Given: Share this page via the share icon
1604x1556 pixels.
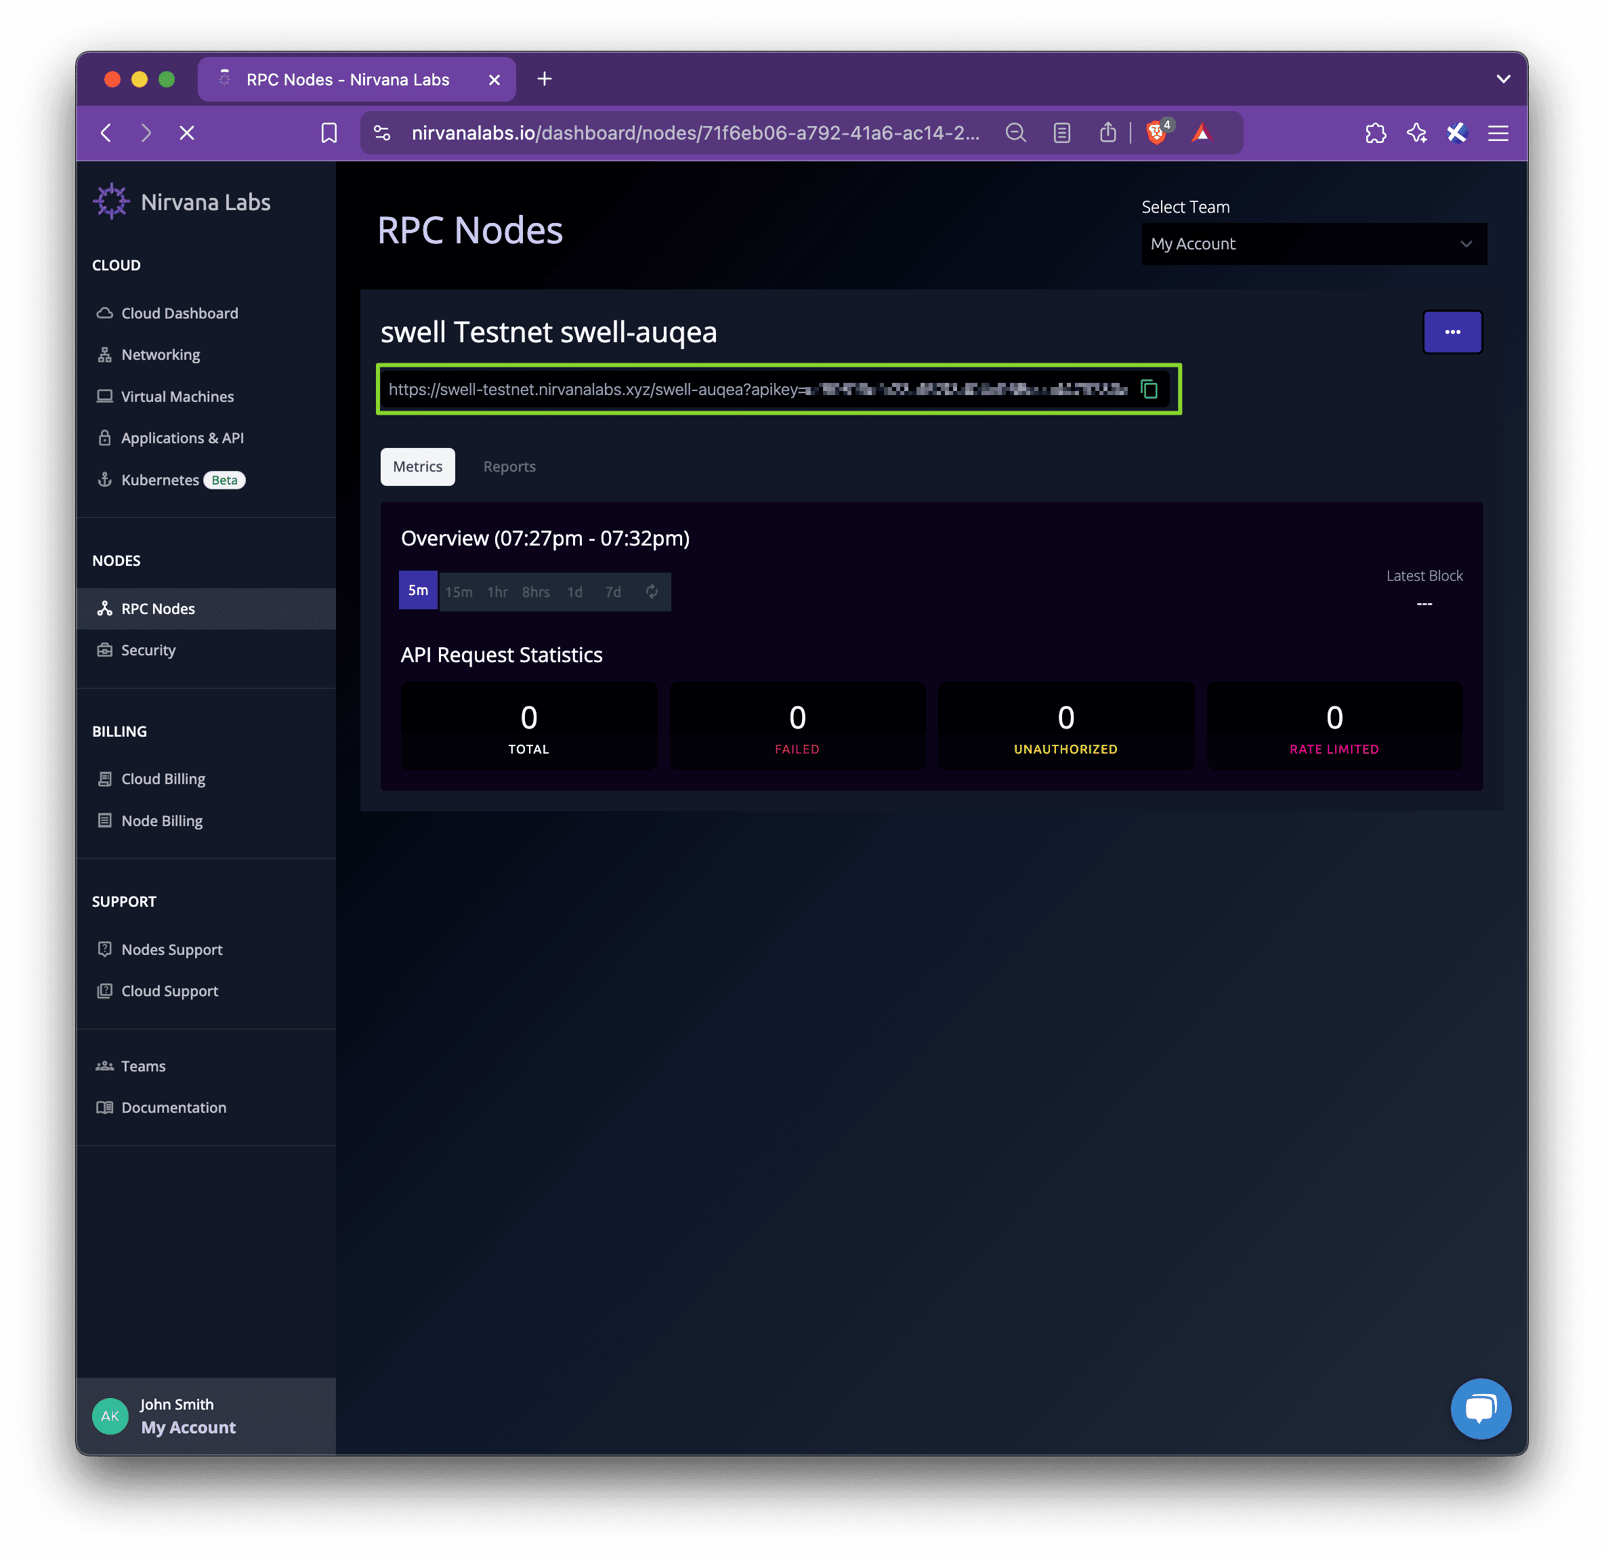Looking at the screenshot, I should tap(1108, 133).
